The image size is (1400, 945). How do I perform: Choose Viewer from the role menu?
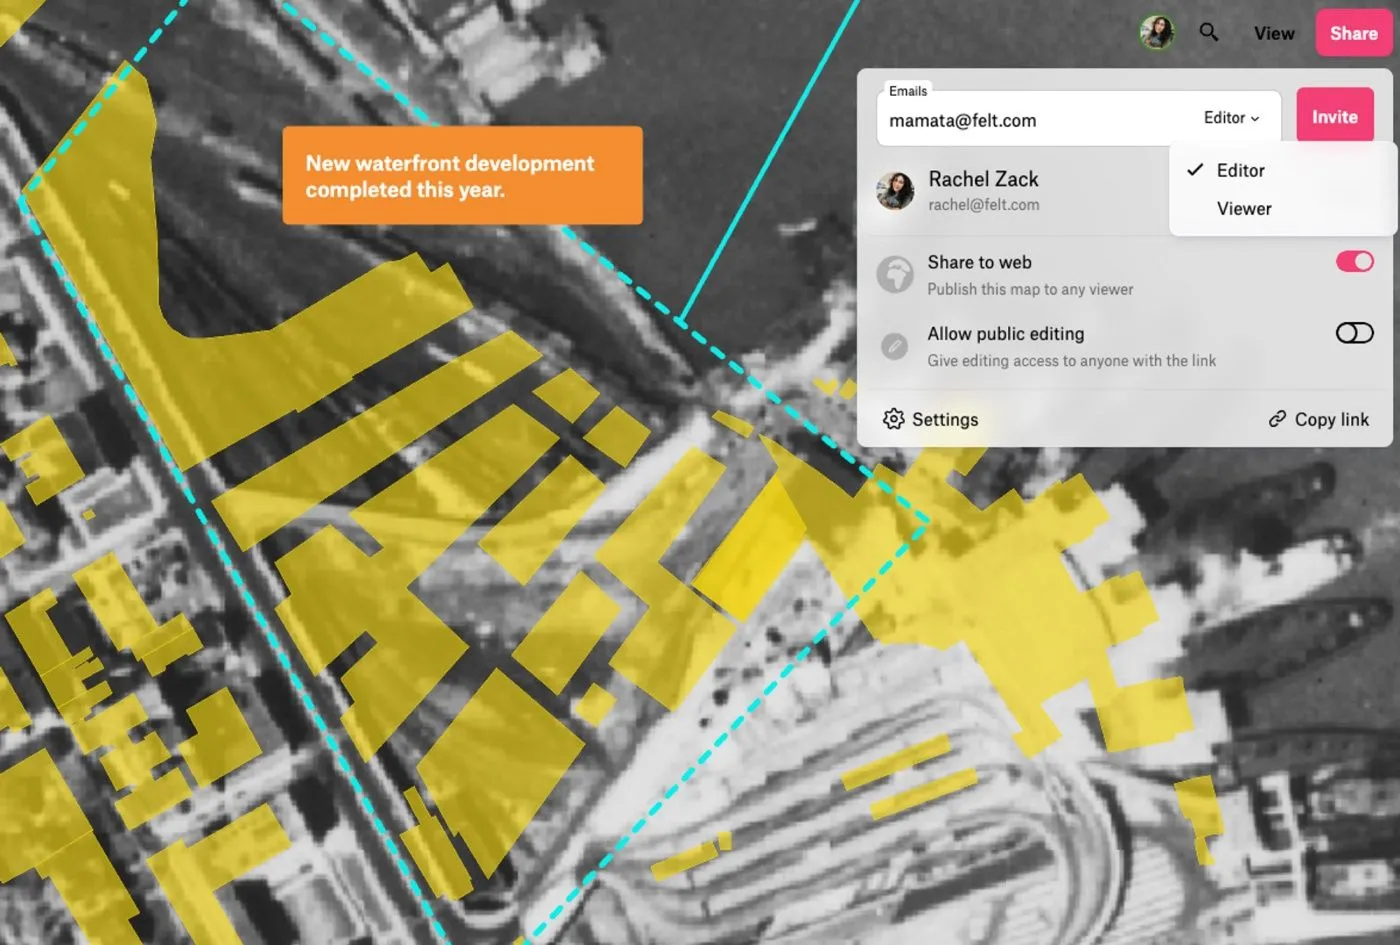click(1282, 208)
